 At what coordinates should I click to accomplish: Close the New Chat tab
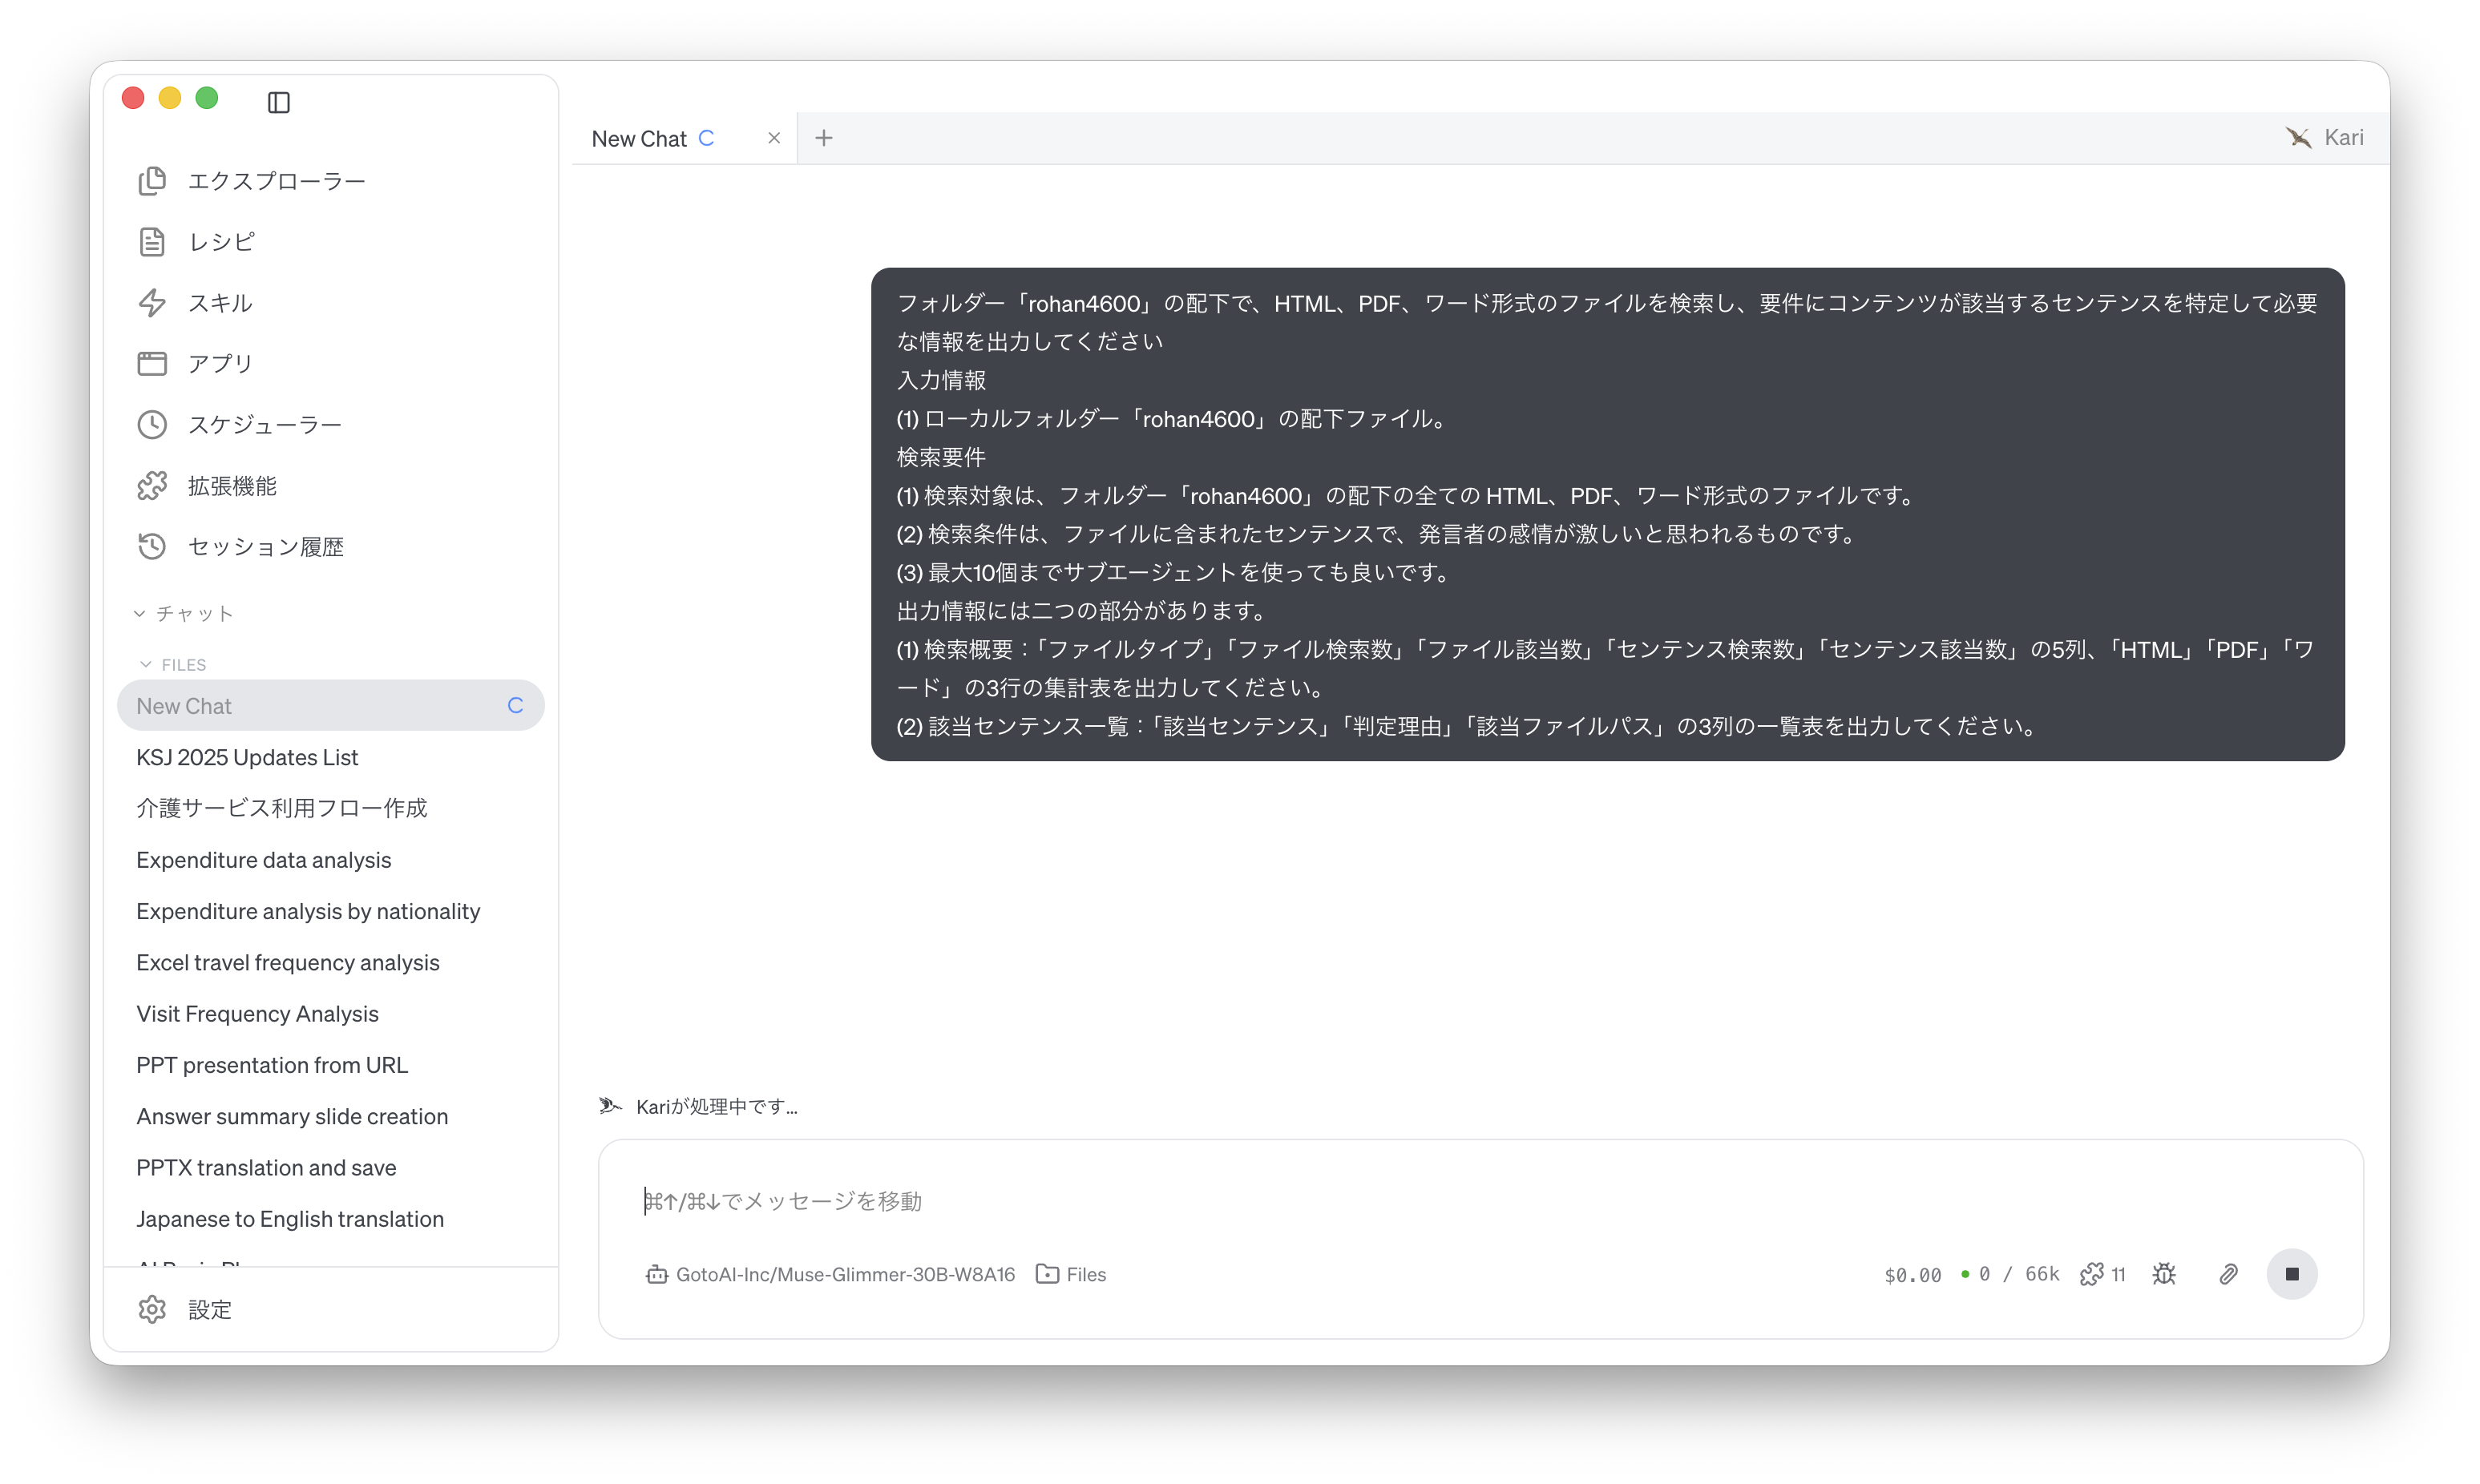(x=774, y=138)
